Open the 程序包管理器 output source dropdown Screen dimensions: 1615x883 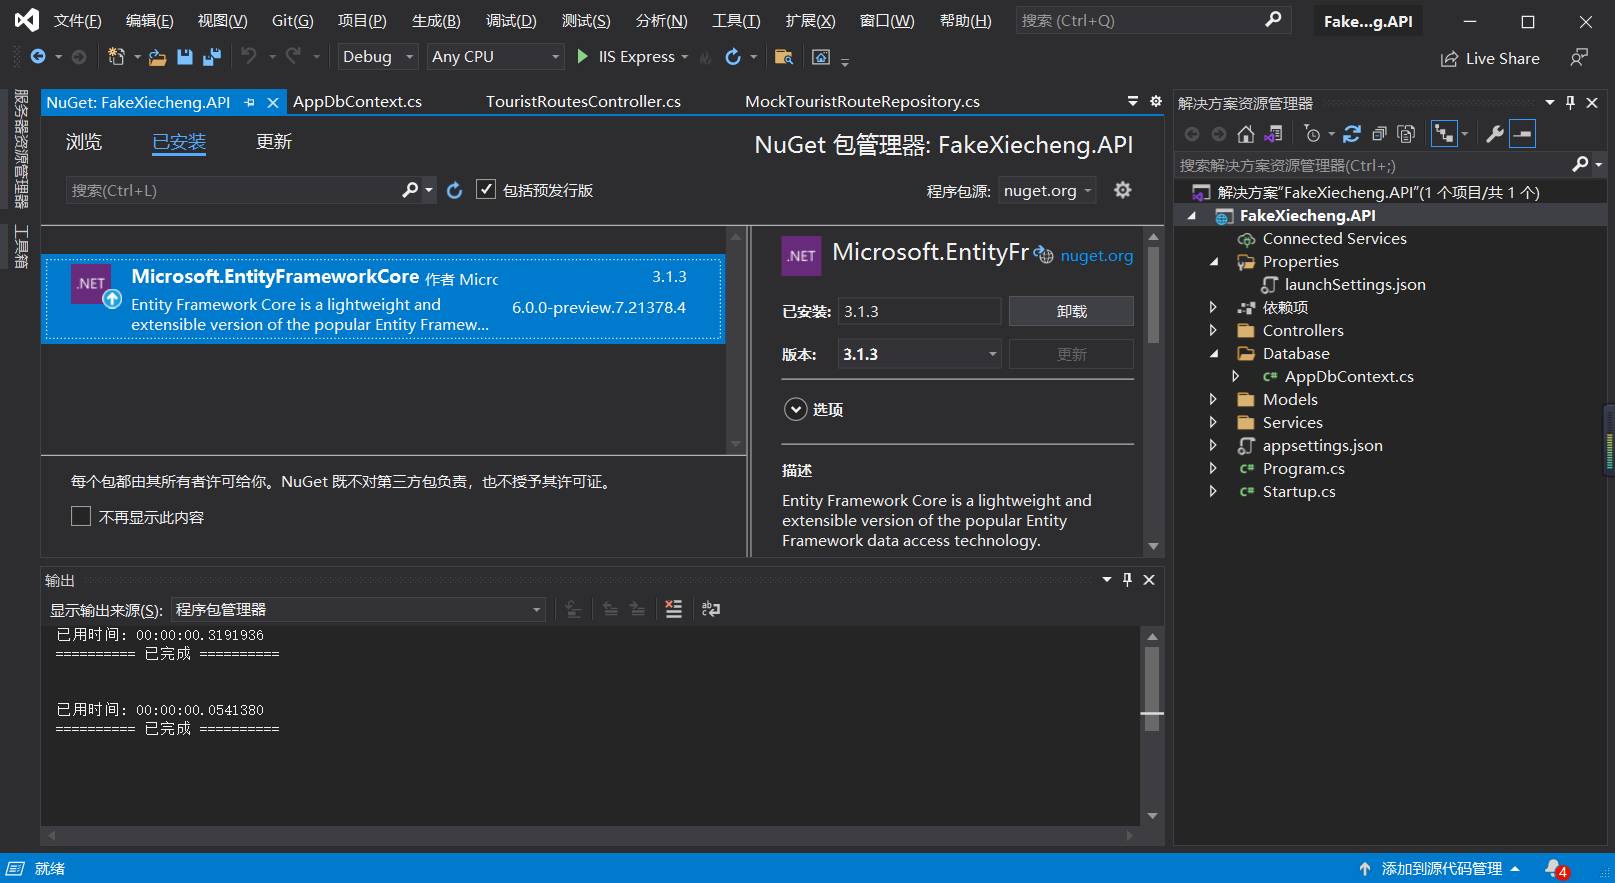point(358,609)
